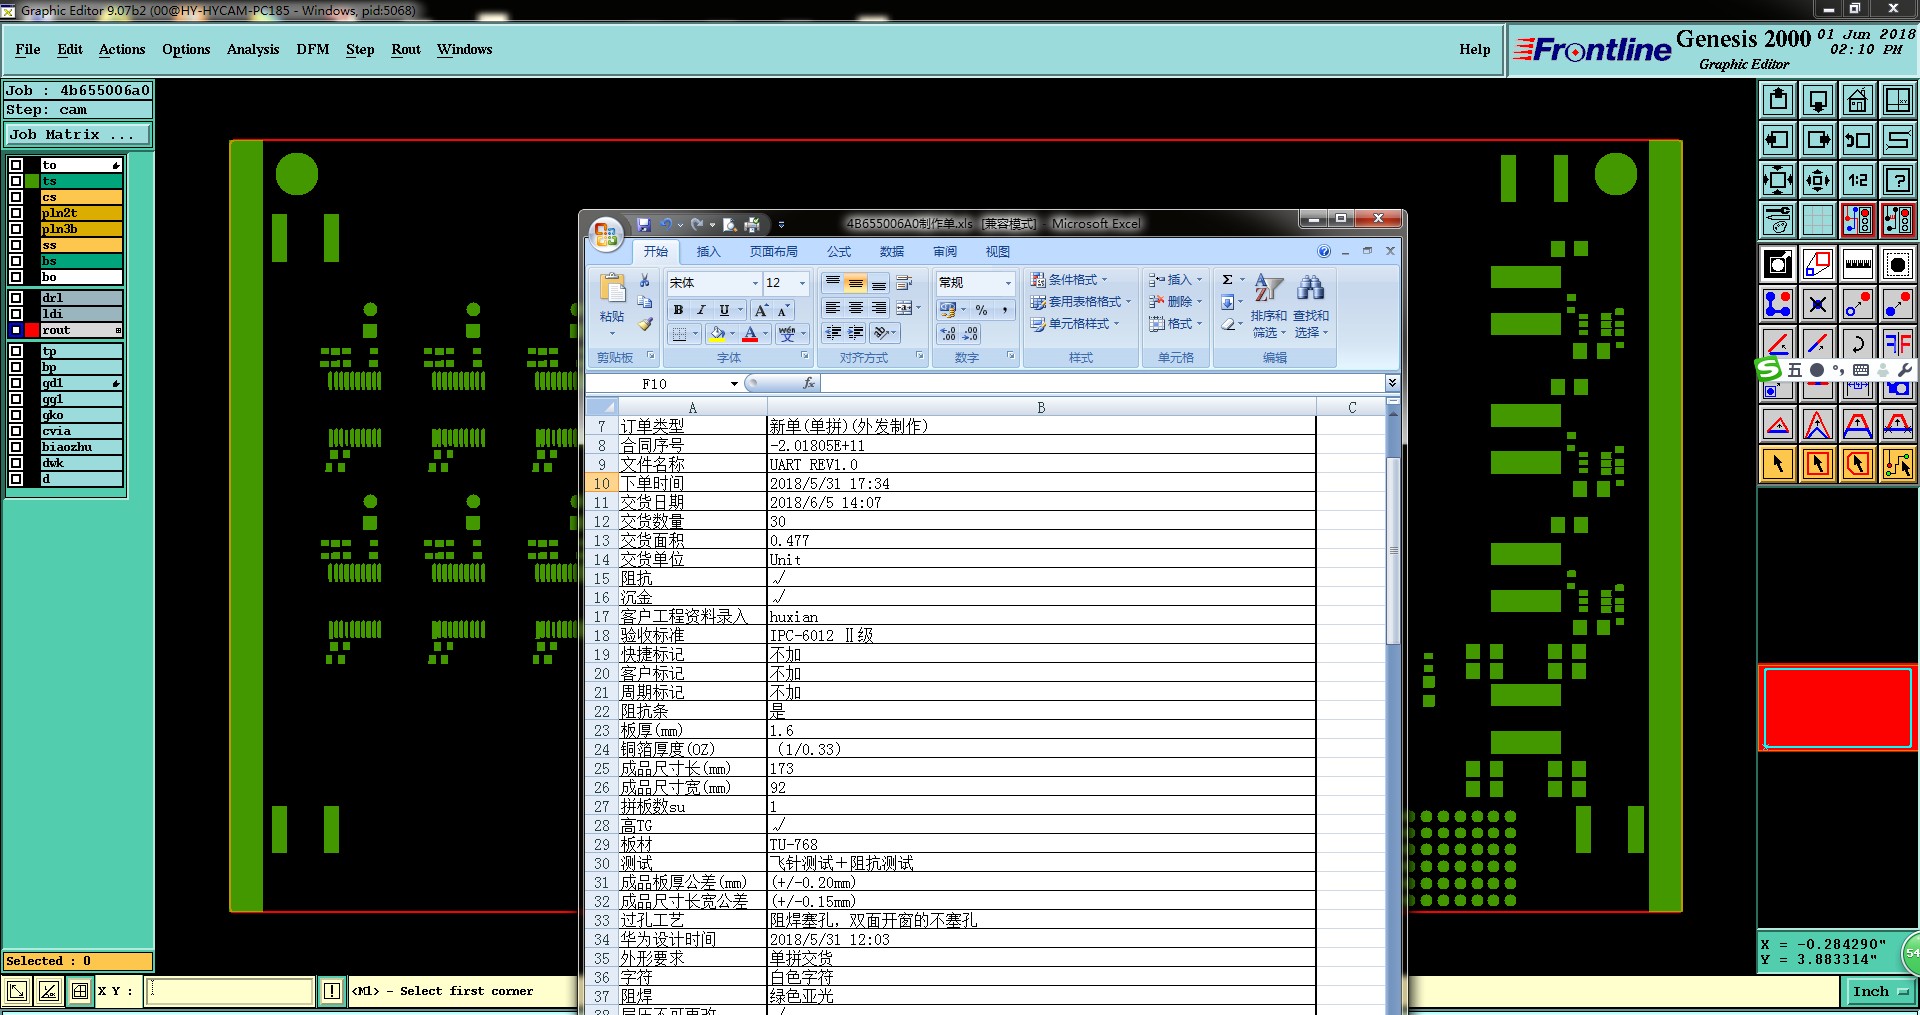Click Bold in Excel ribbon
Screen dimensions: 1920x1015
coord(678,310)
